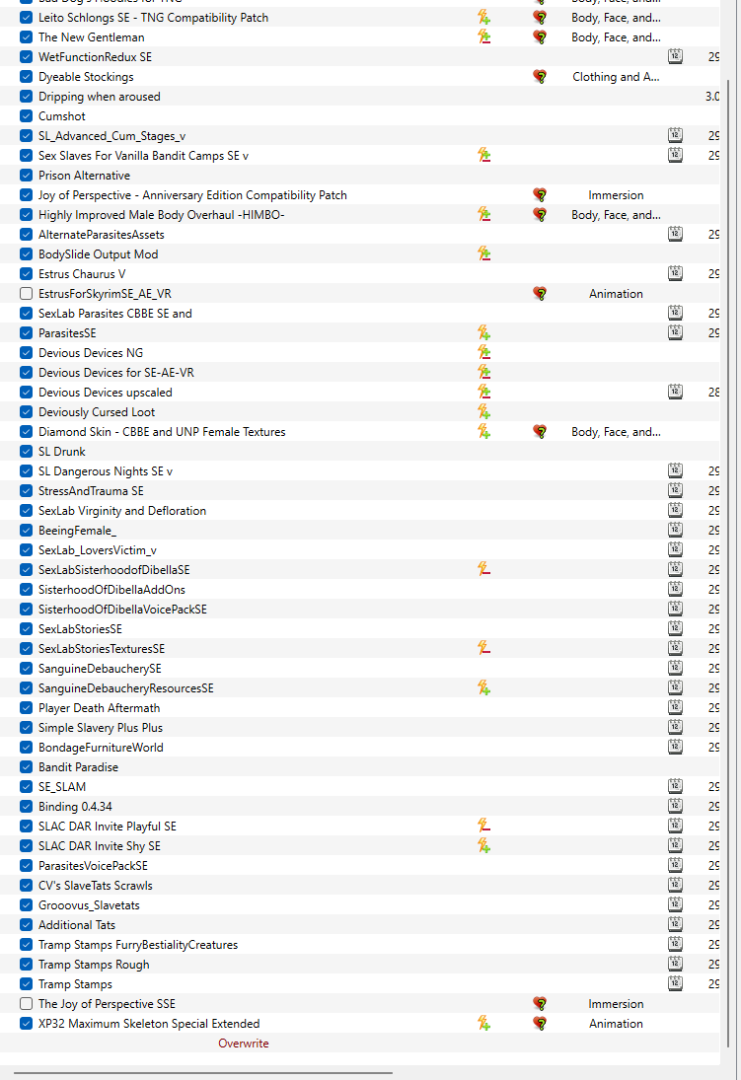Screen dimensions: 741x1080
Task: Click the horizontal scrollbar below the mod list
Action: (x=203, y=1072)
